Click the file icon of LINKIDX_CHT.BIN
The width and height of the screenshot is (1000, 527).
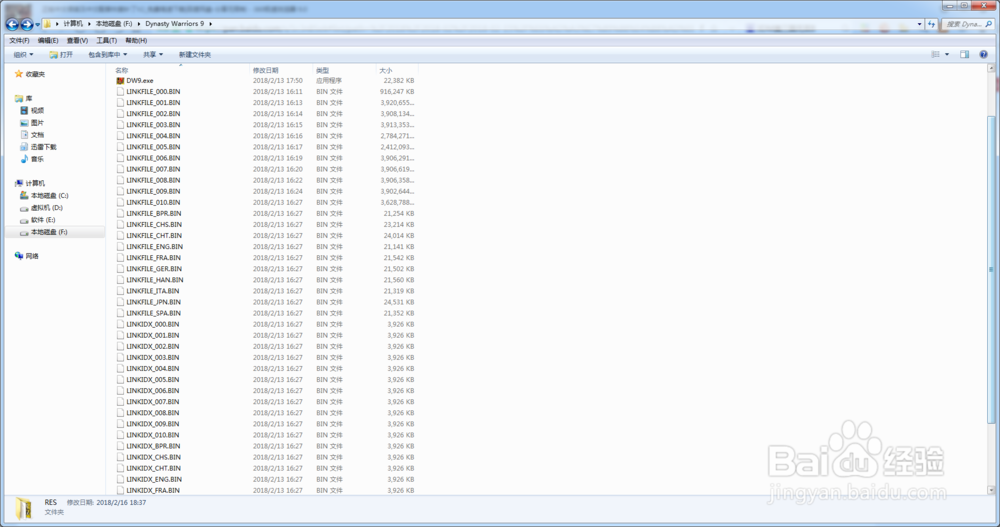(x=120, y=468)
